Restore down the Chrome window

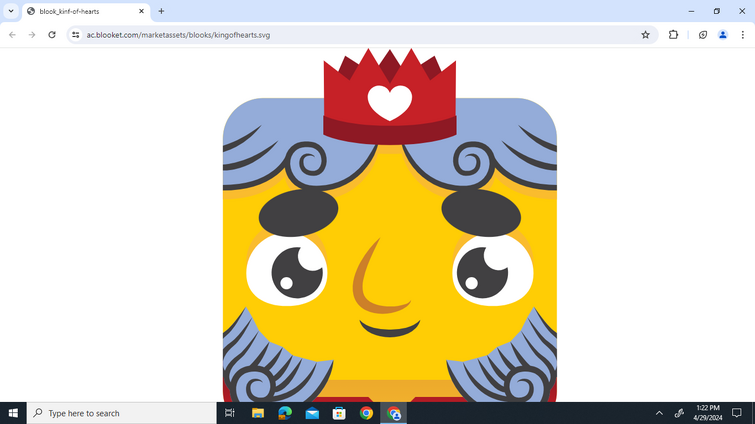pos(716,11)
